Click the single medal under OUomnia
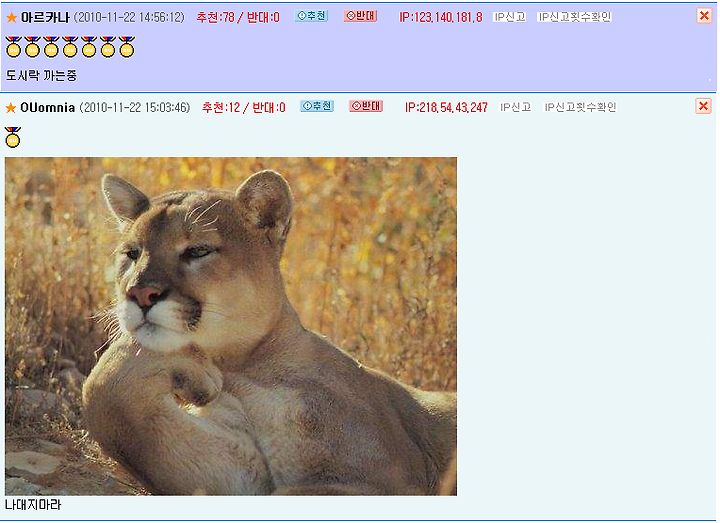720x523 pixels. (13, 137)
